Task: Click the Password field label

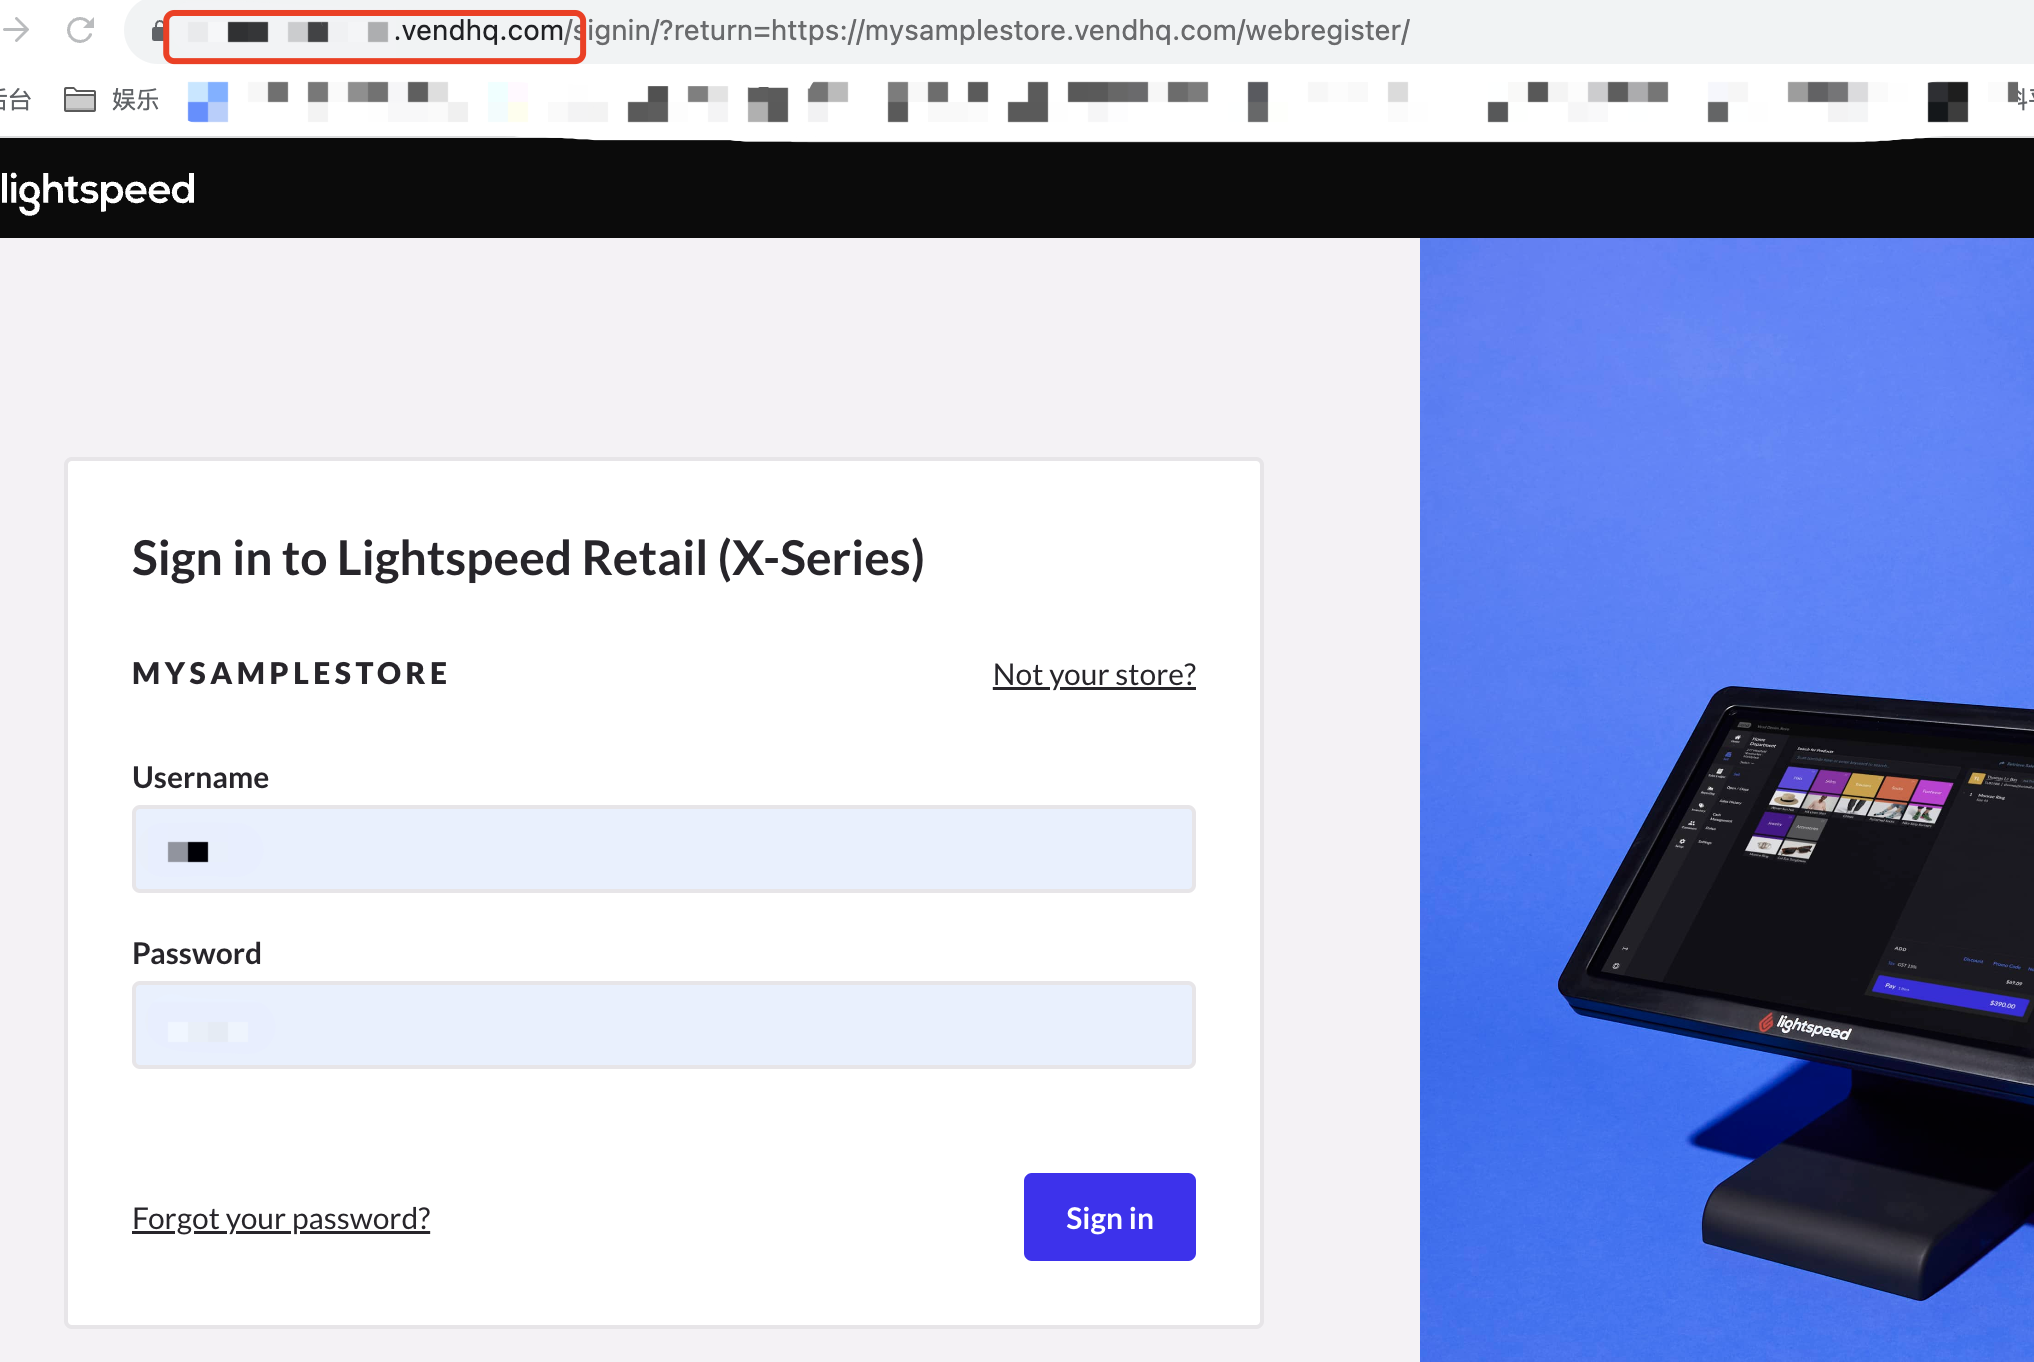Action: pos(197,953)
